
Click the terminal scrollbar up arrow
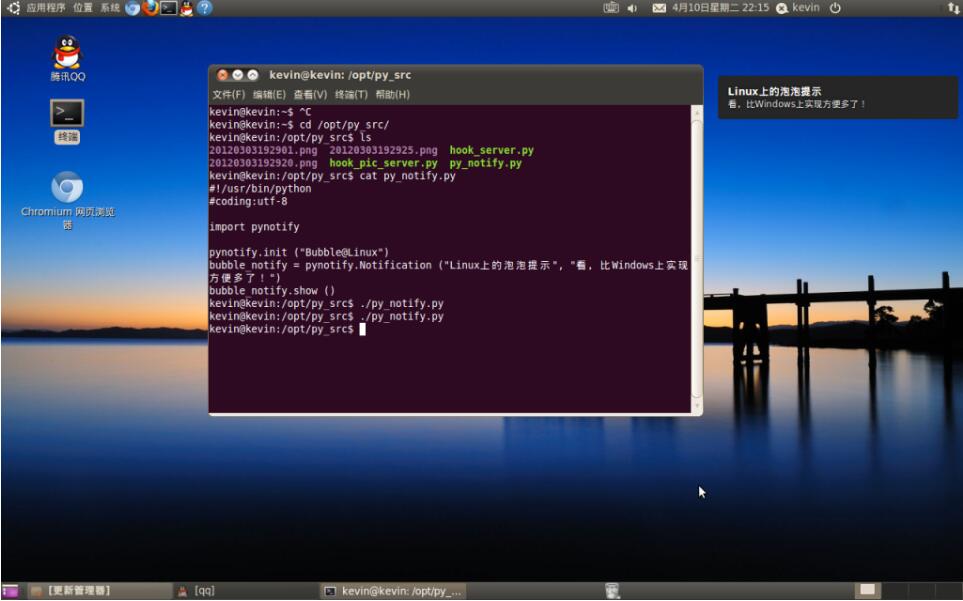697,111
